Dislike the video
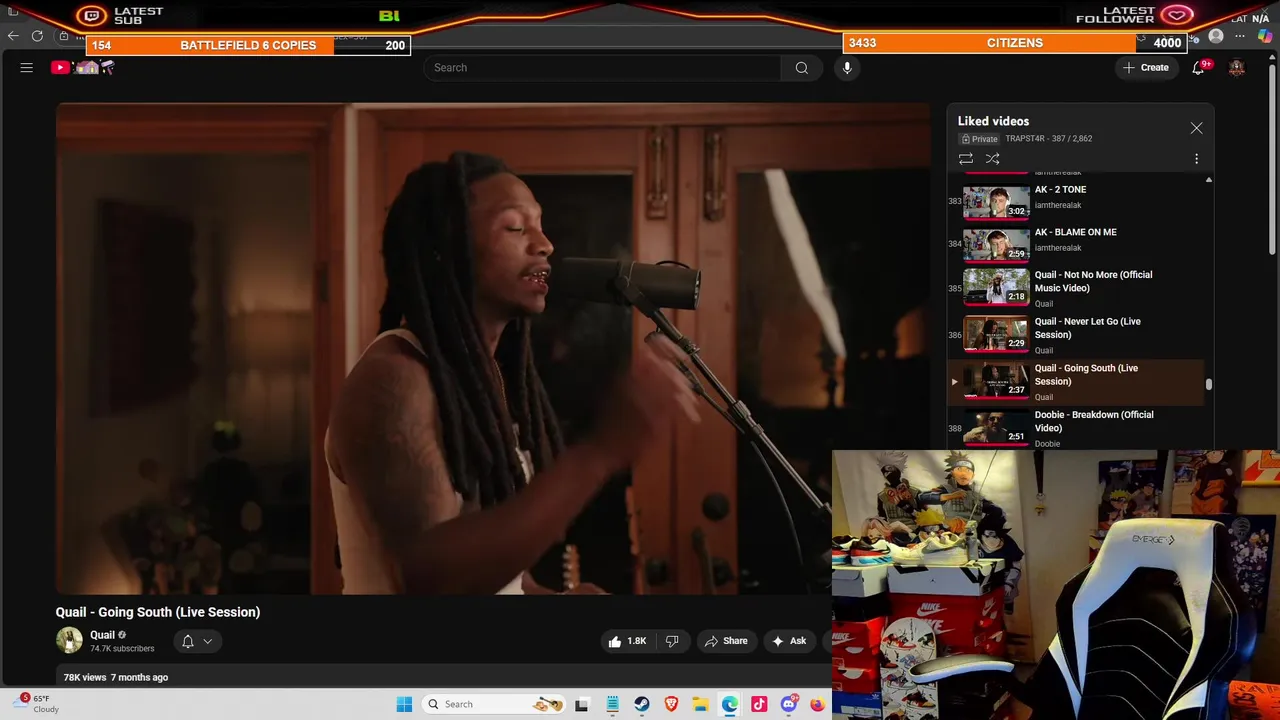The image size is (1280, 720). click(672, 641)
